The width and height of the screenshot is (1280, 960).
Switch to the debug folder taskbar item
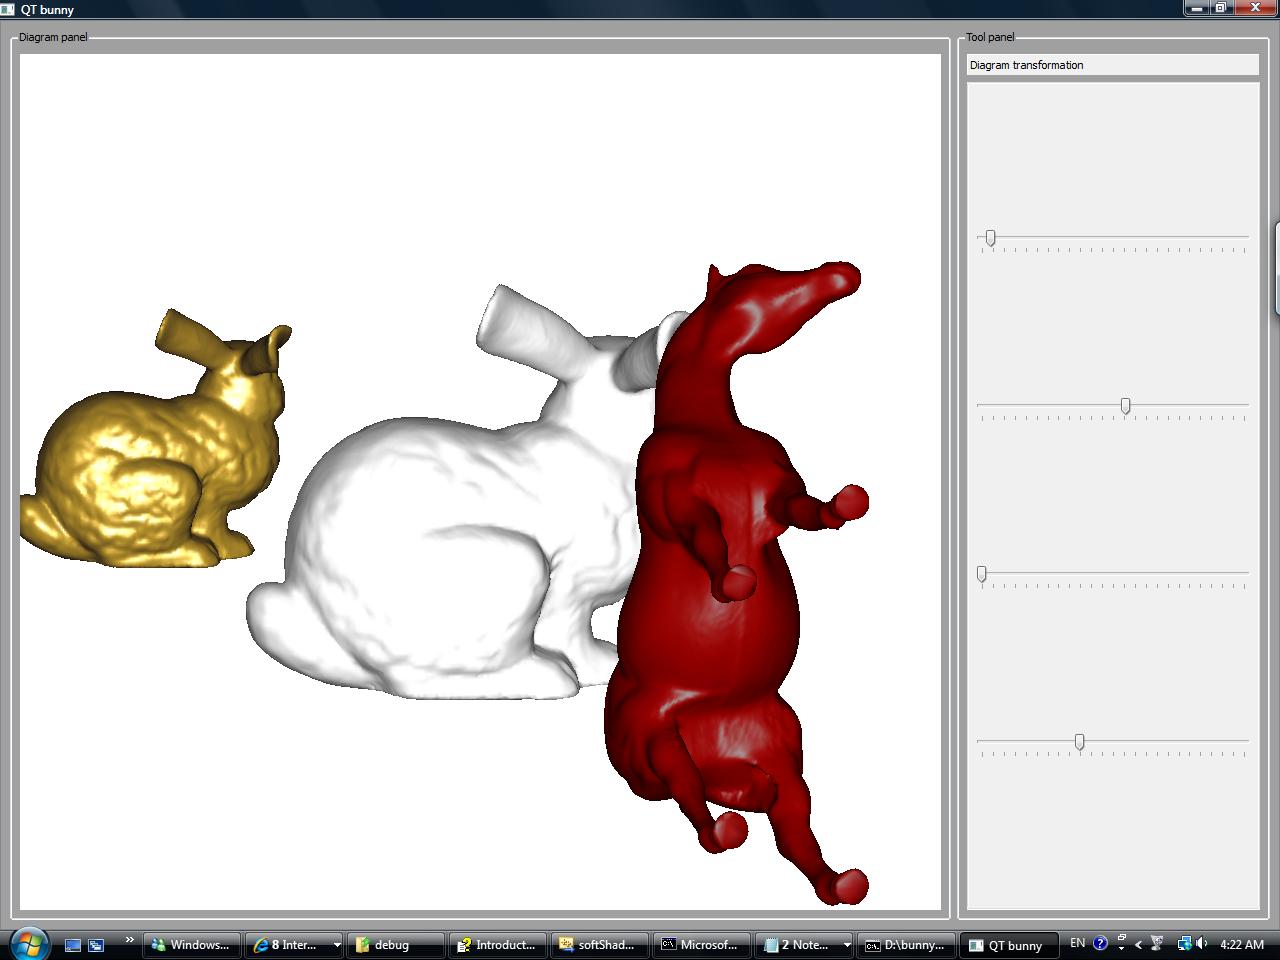tap(395, 945)
